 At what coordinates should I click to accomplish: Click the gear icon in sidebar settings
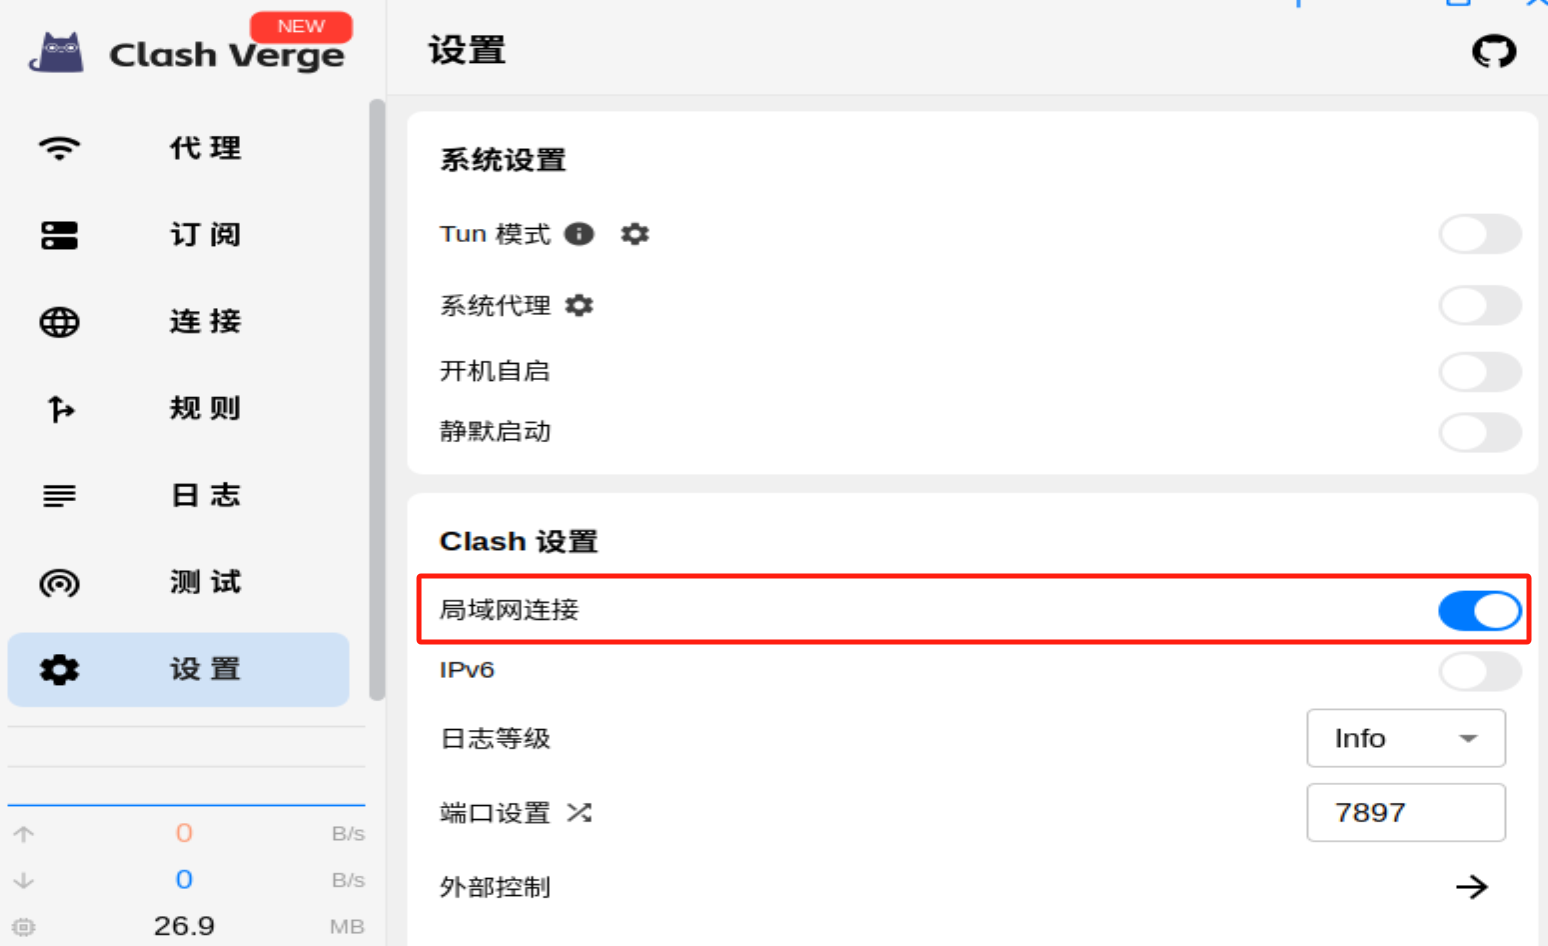59,670
